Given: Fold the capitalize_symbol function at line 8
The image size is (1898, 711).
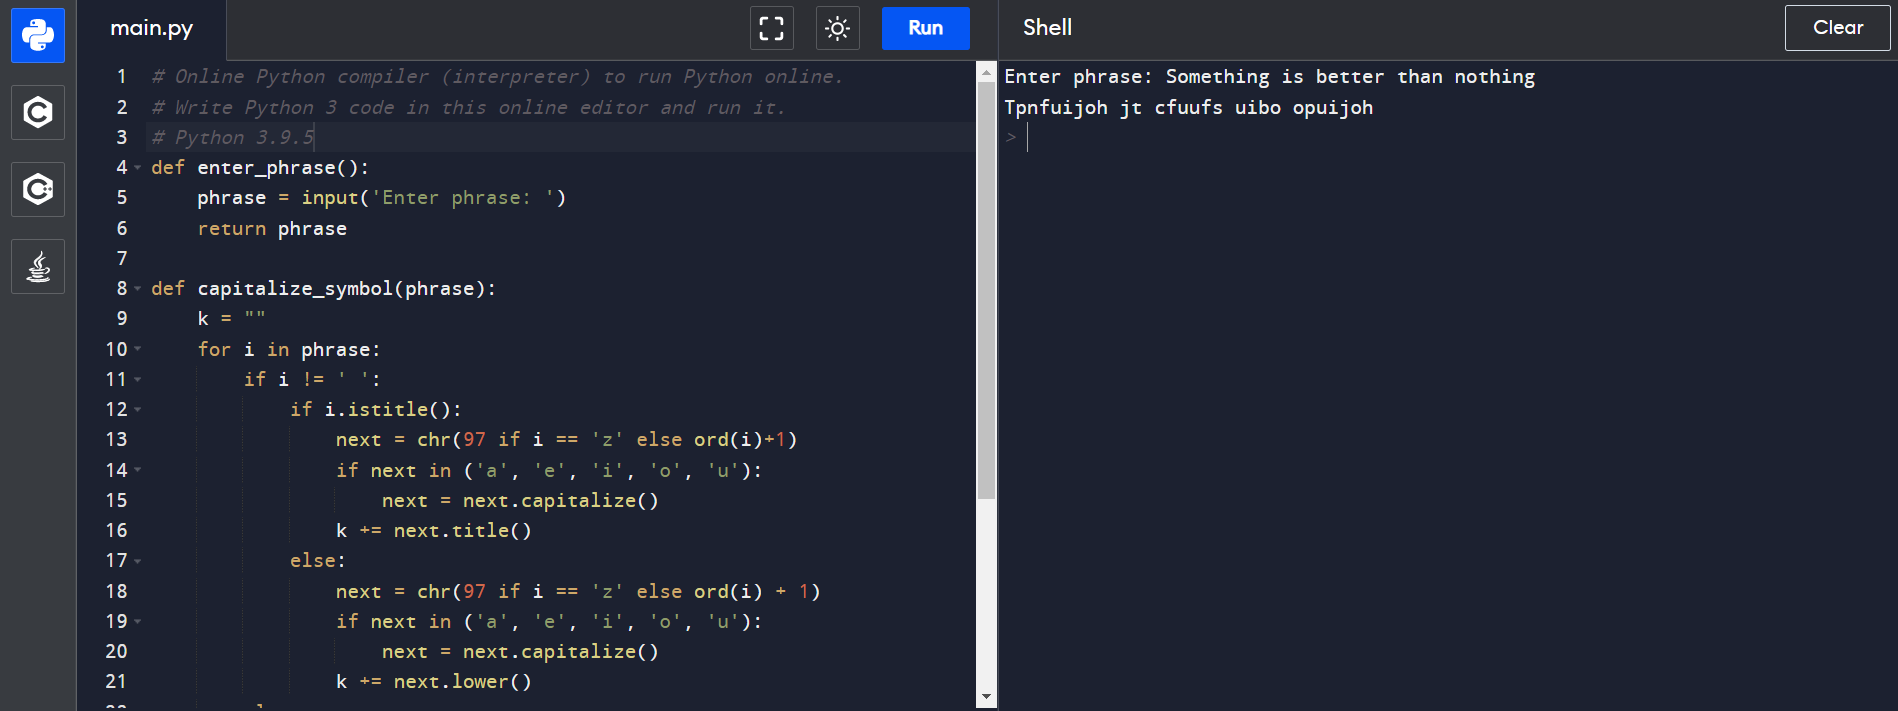Looking at the screenshot, I should click(x=138, y=289).
